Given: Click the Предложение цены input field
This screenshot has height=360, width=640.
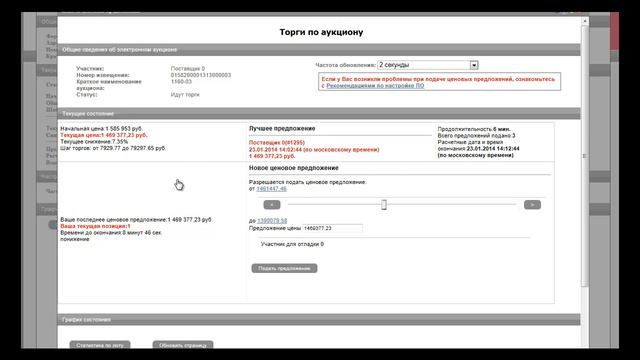Looking at the screenshot, I should (x=332, y=228).
